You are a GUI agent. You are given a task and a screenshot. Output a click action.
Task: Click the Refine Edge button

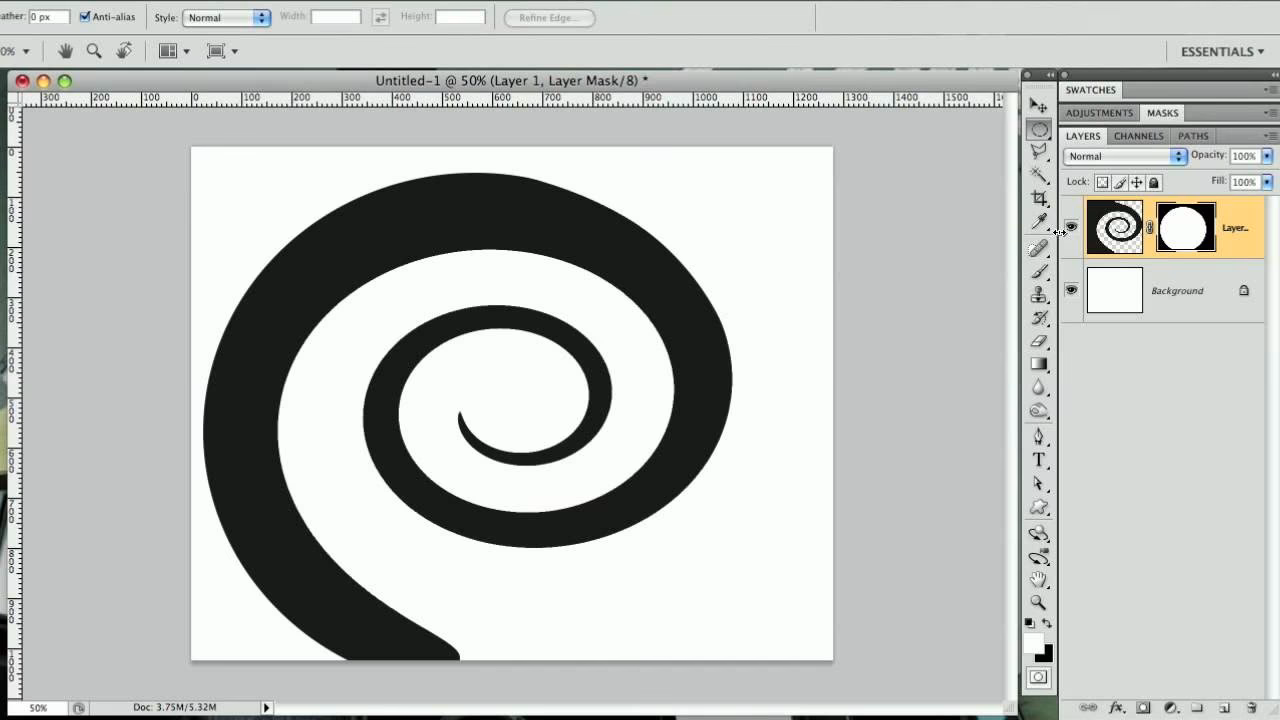[548, 17]
